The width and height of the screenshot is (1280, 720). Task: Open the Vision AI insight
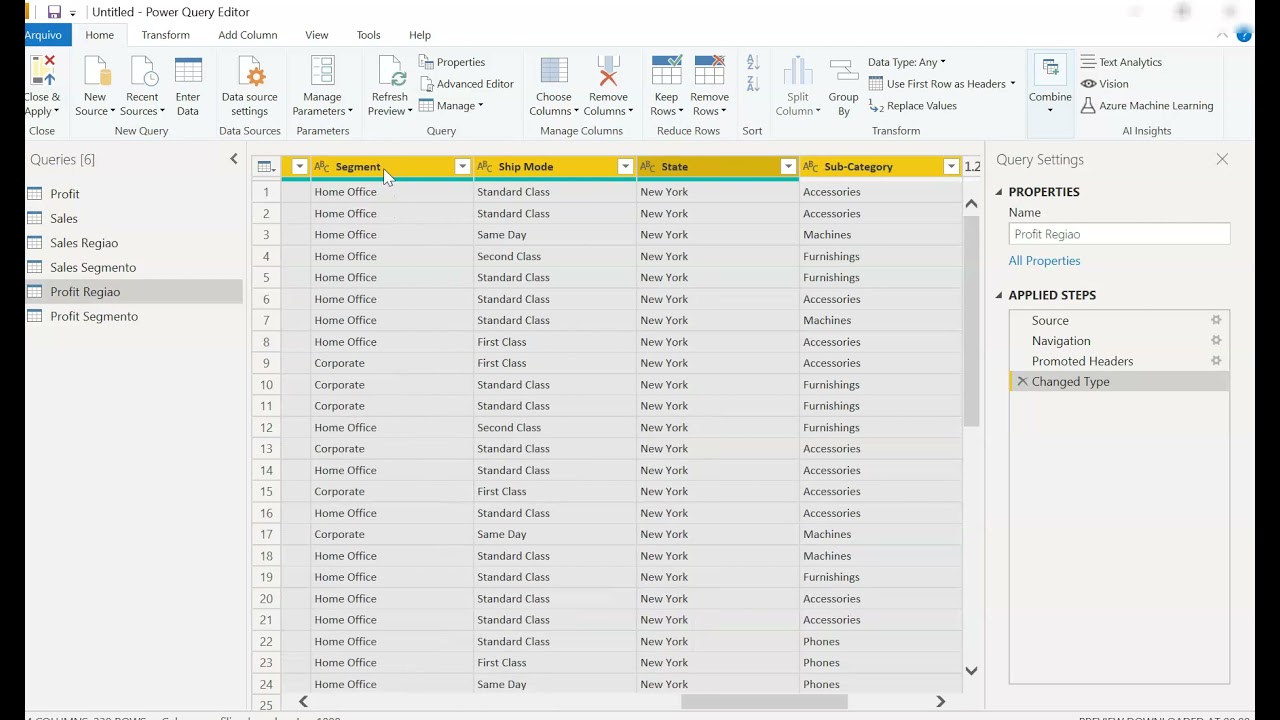tap(1105, 84)
